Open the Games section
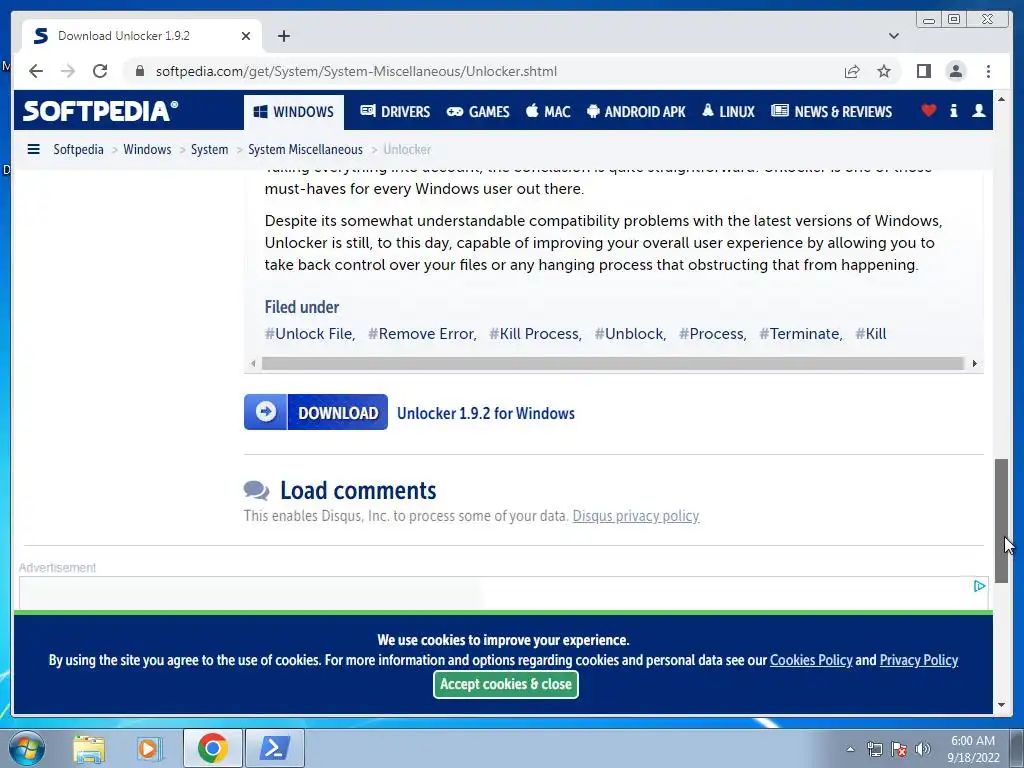This screenshot has height=768, width=1024. [x=477, y=112]
